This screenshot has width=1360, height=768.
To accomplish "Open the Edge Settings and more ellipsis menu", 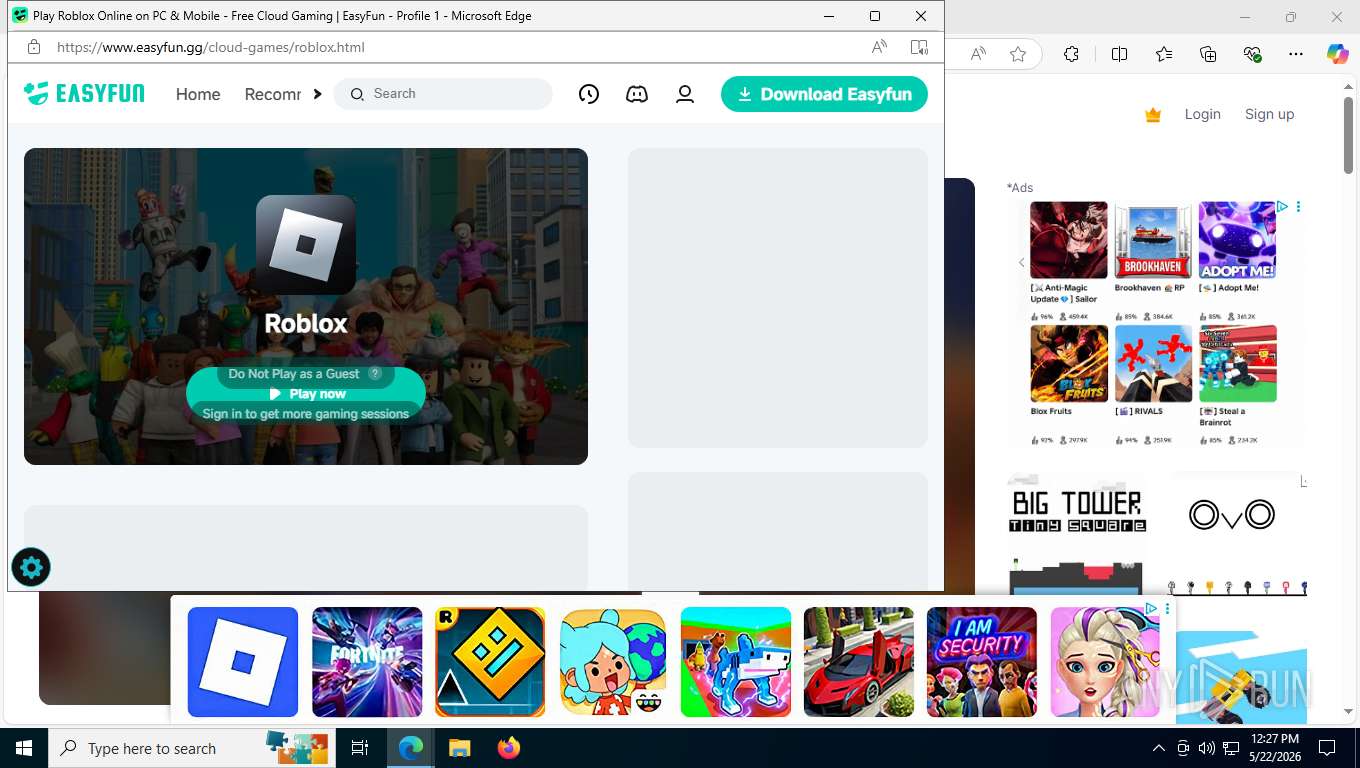I will [x=1296, y=54].
